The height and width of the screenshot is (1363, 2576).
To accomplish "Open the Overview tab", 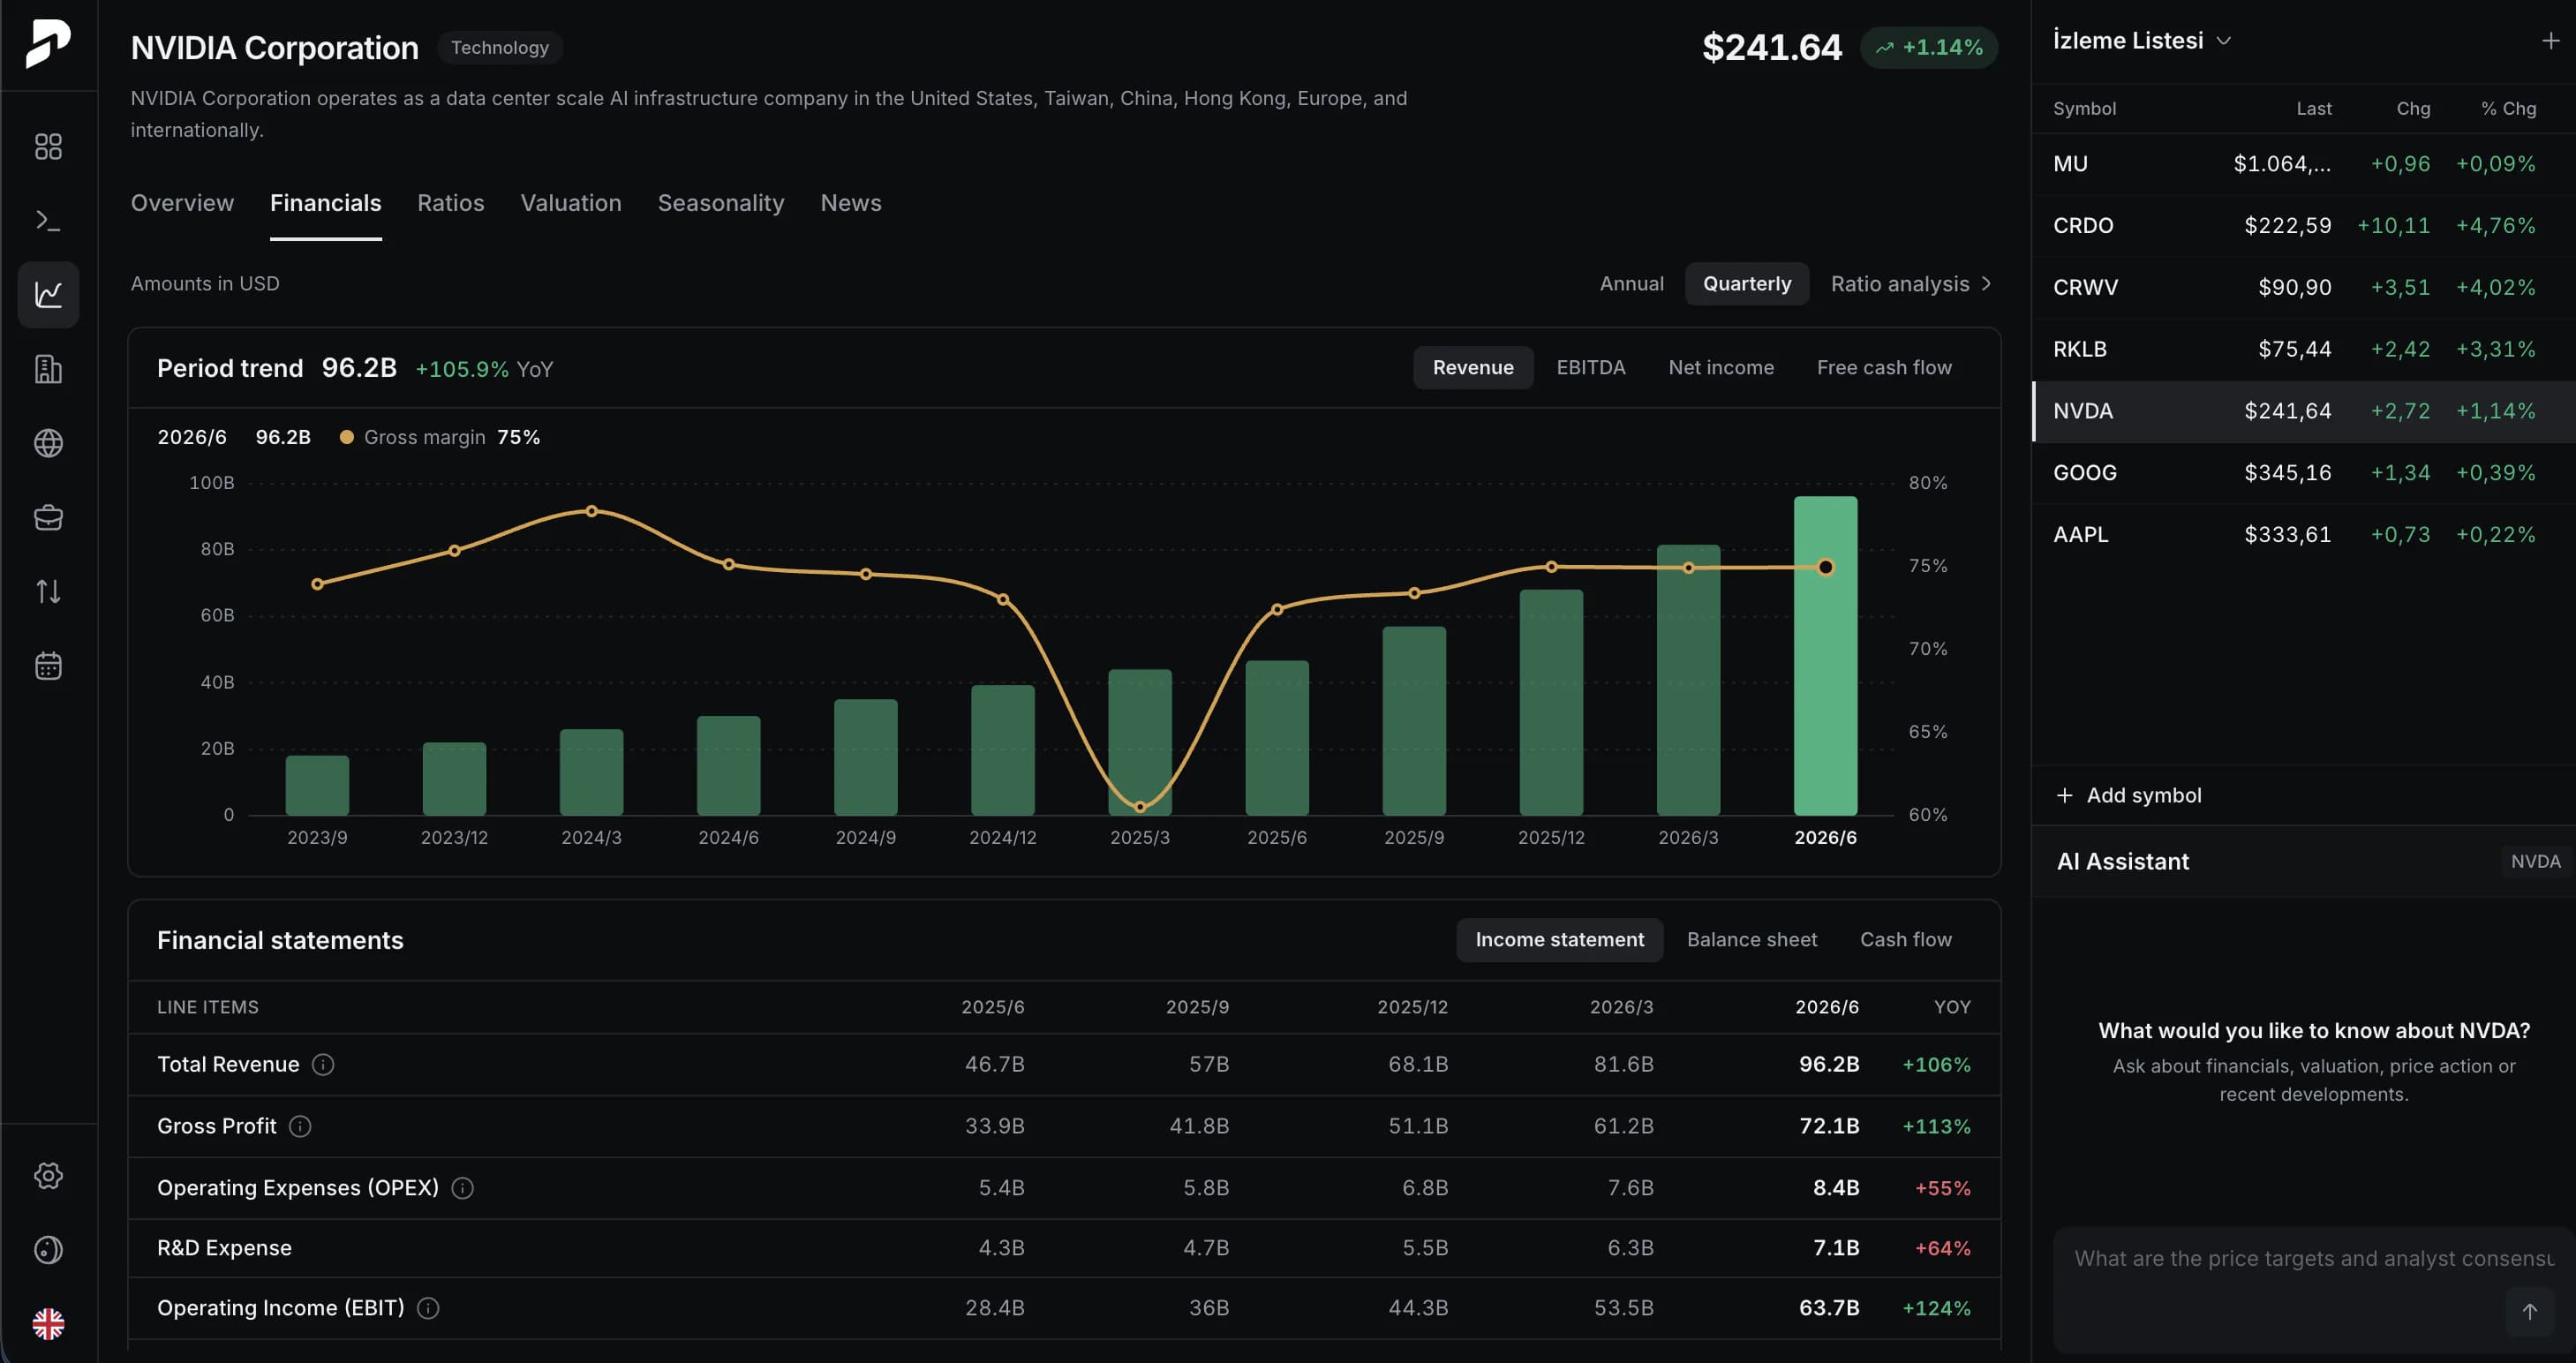I will click(182, 203).
